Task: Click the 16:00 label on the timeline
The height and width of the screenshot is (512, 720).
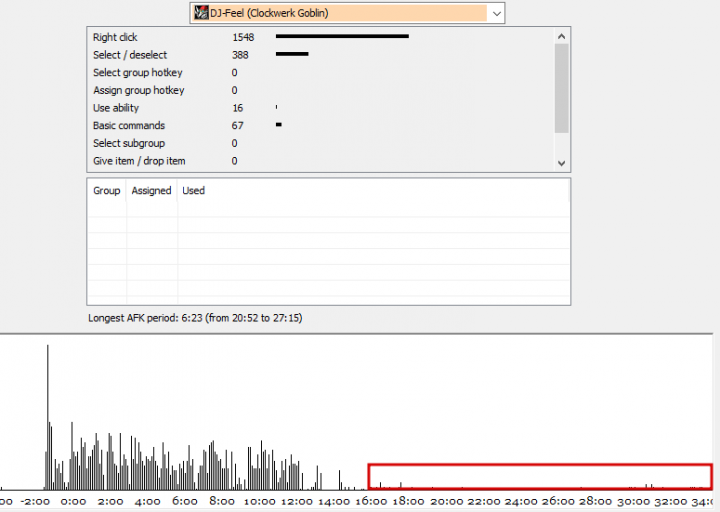Action: tap(371, 501)
